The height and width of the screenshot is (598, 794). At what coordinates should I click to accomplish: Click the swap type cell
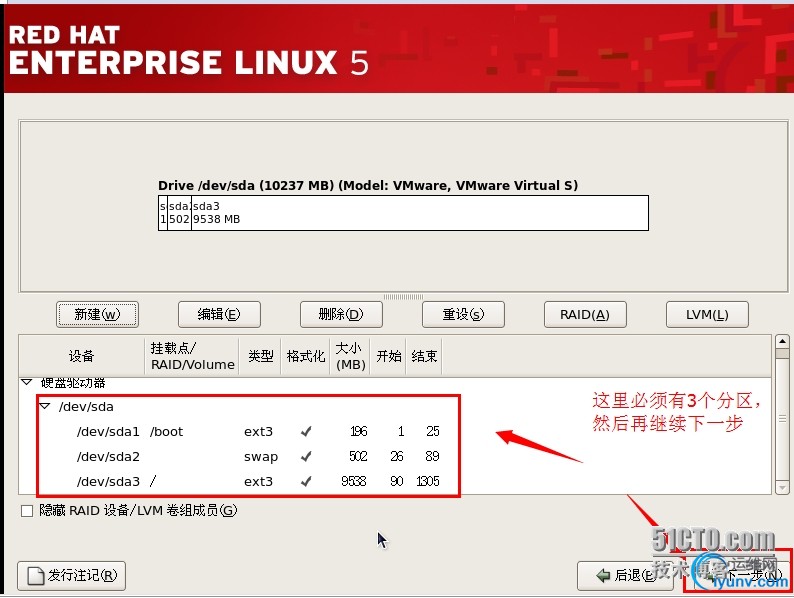point(261,457)
